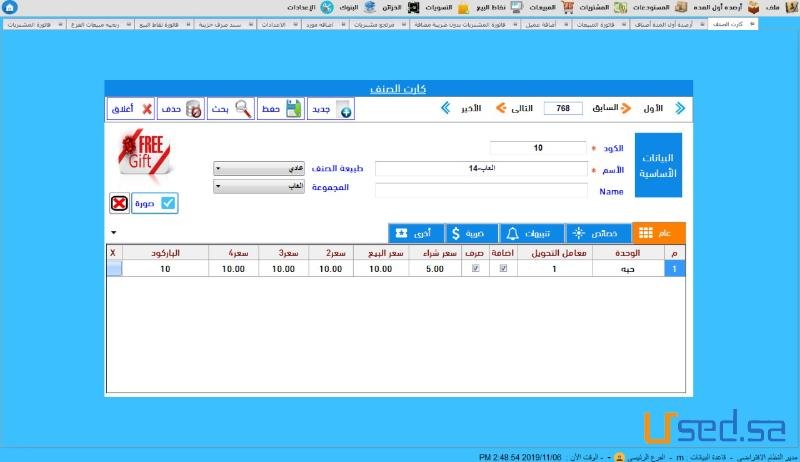Go to previous record with السابق arrow
Image resolution: width=800 pixels, height=462 pixels.
coord(626,108)
